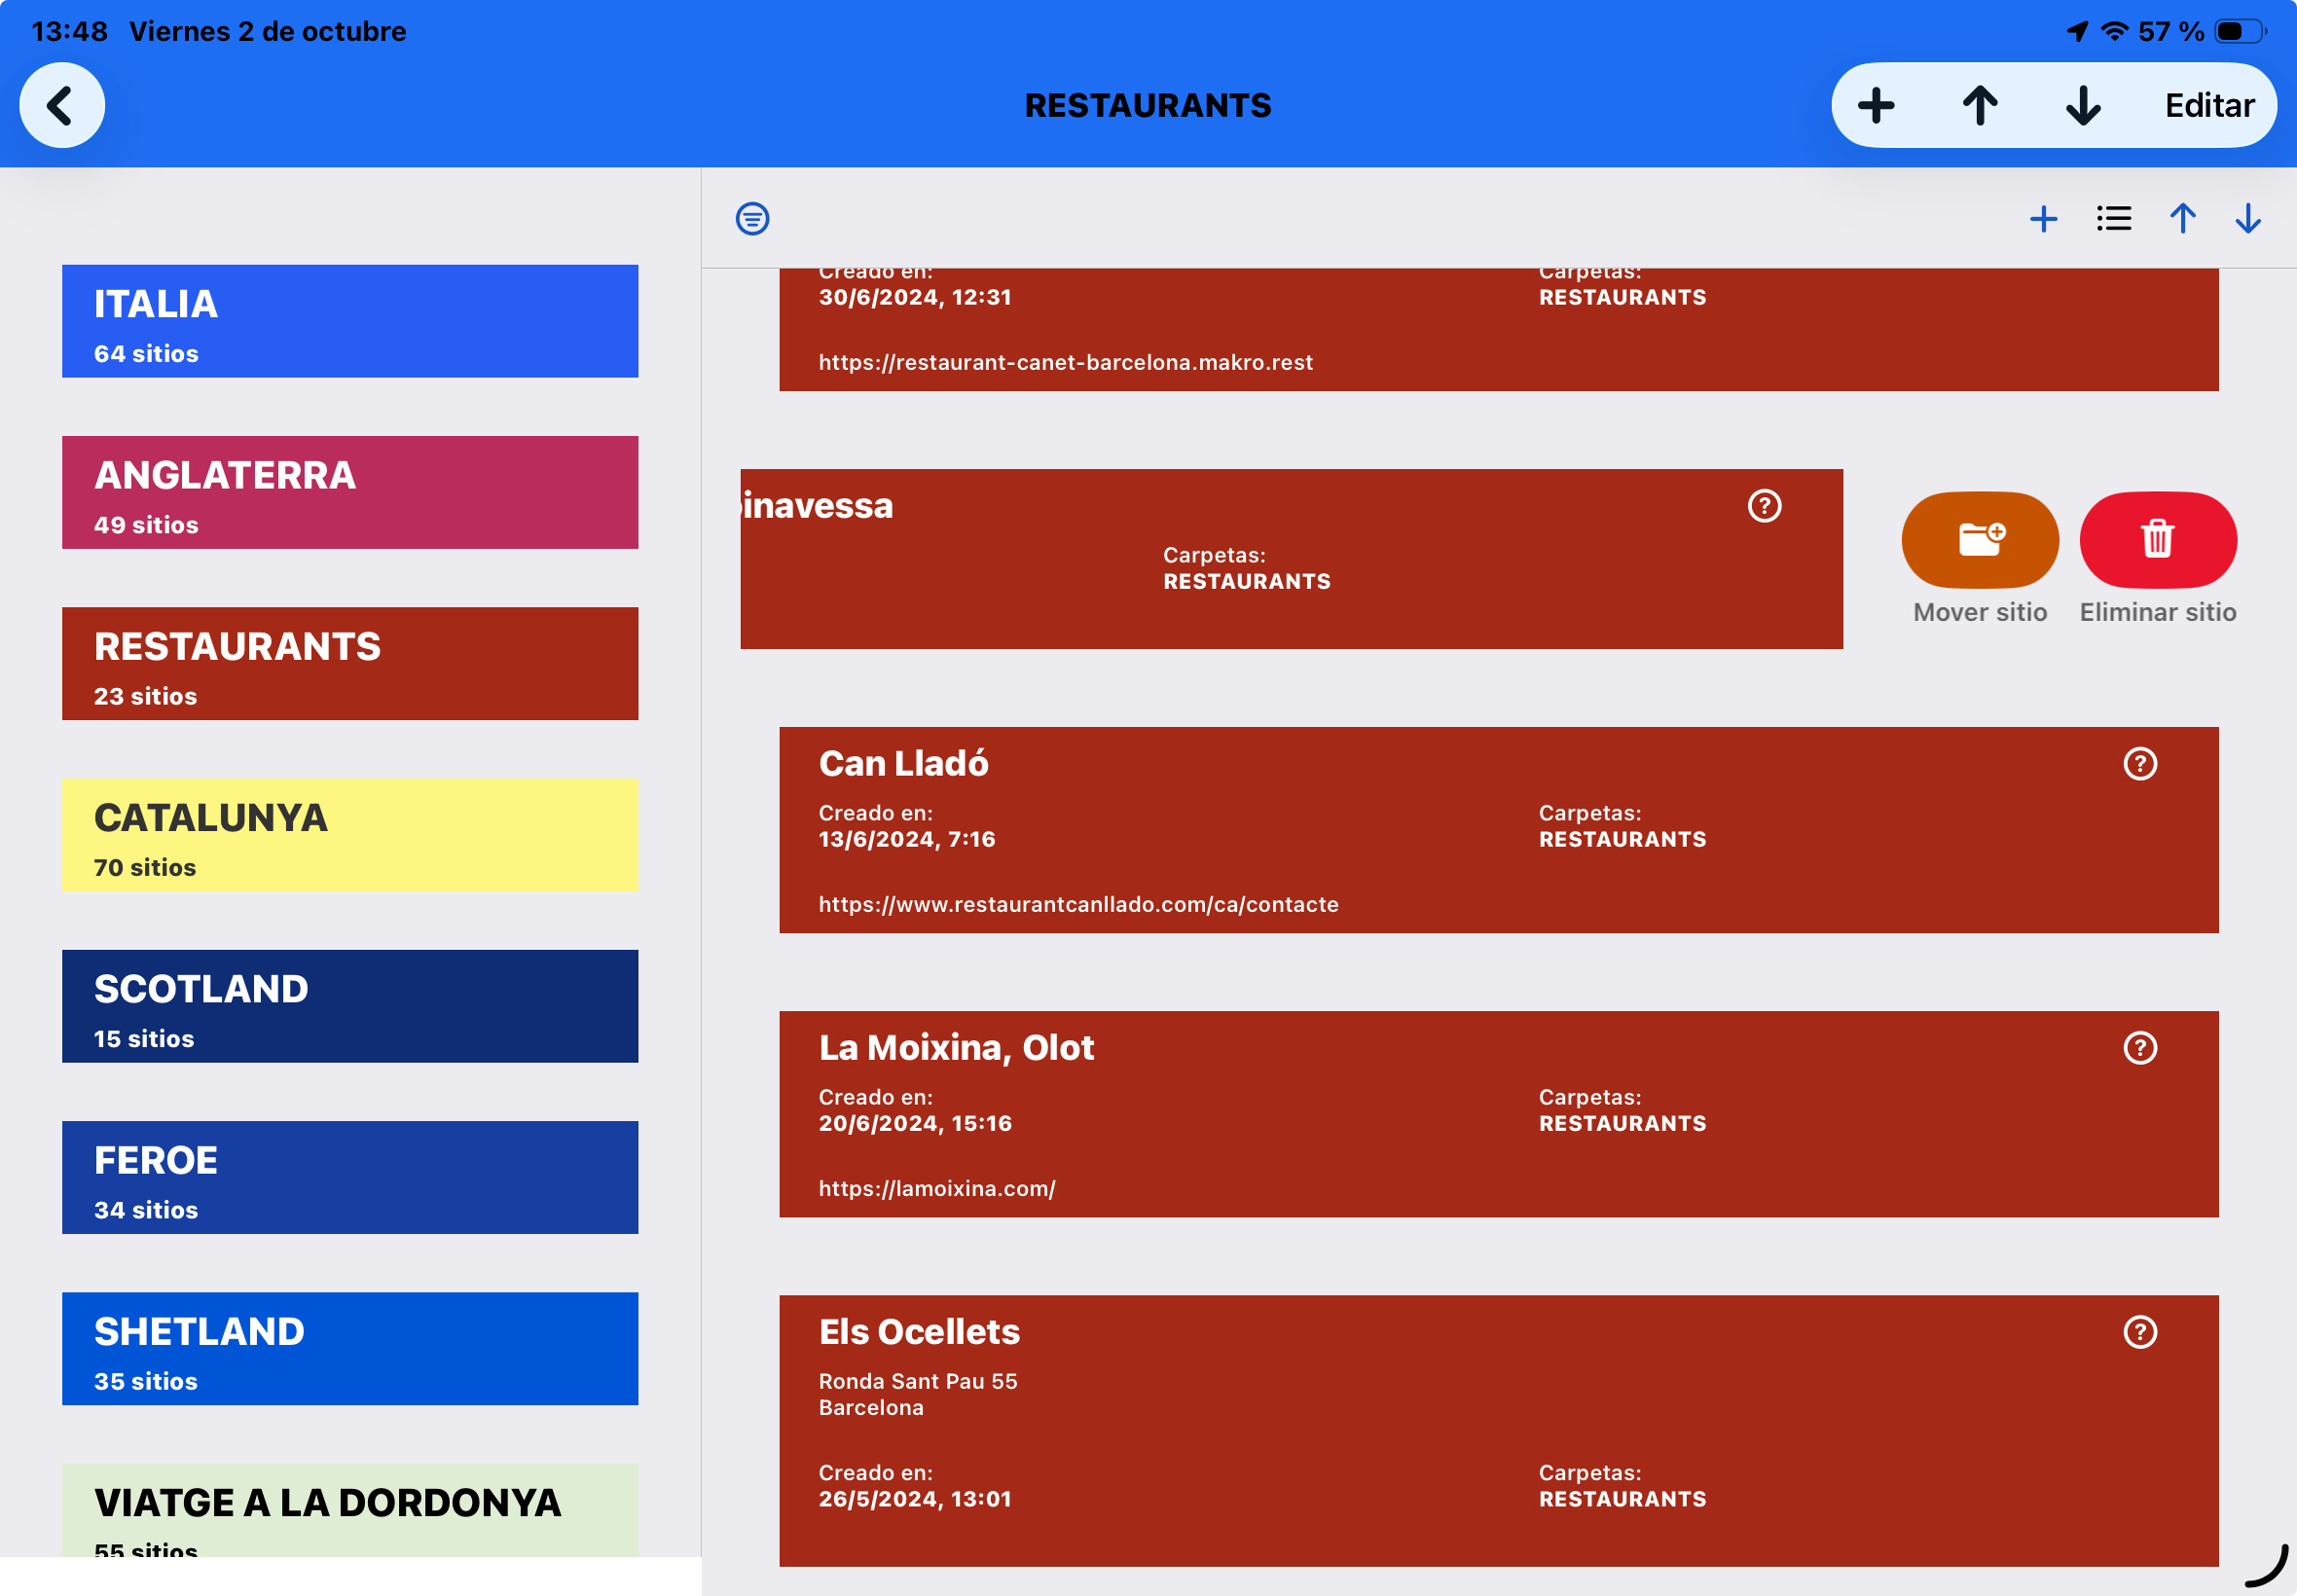Tap the swiped 'inavessa' title text
Screen dimensions: 2297x1596
click(817, 506)
